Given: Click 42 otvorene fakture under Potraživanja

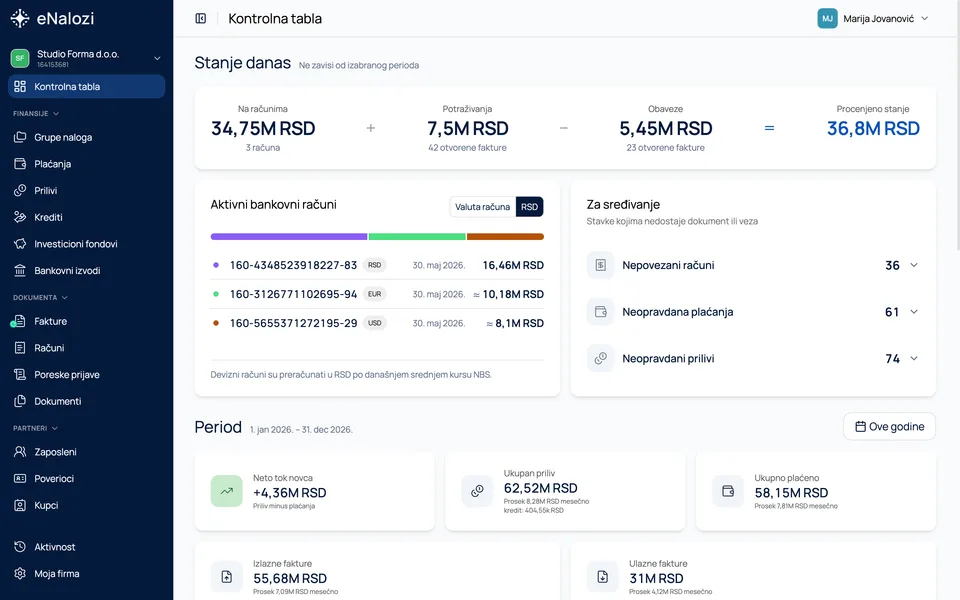Looking at the screenshot, I should [x=467, y=148].
